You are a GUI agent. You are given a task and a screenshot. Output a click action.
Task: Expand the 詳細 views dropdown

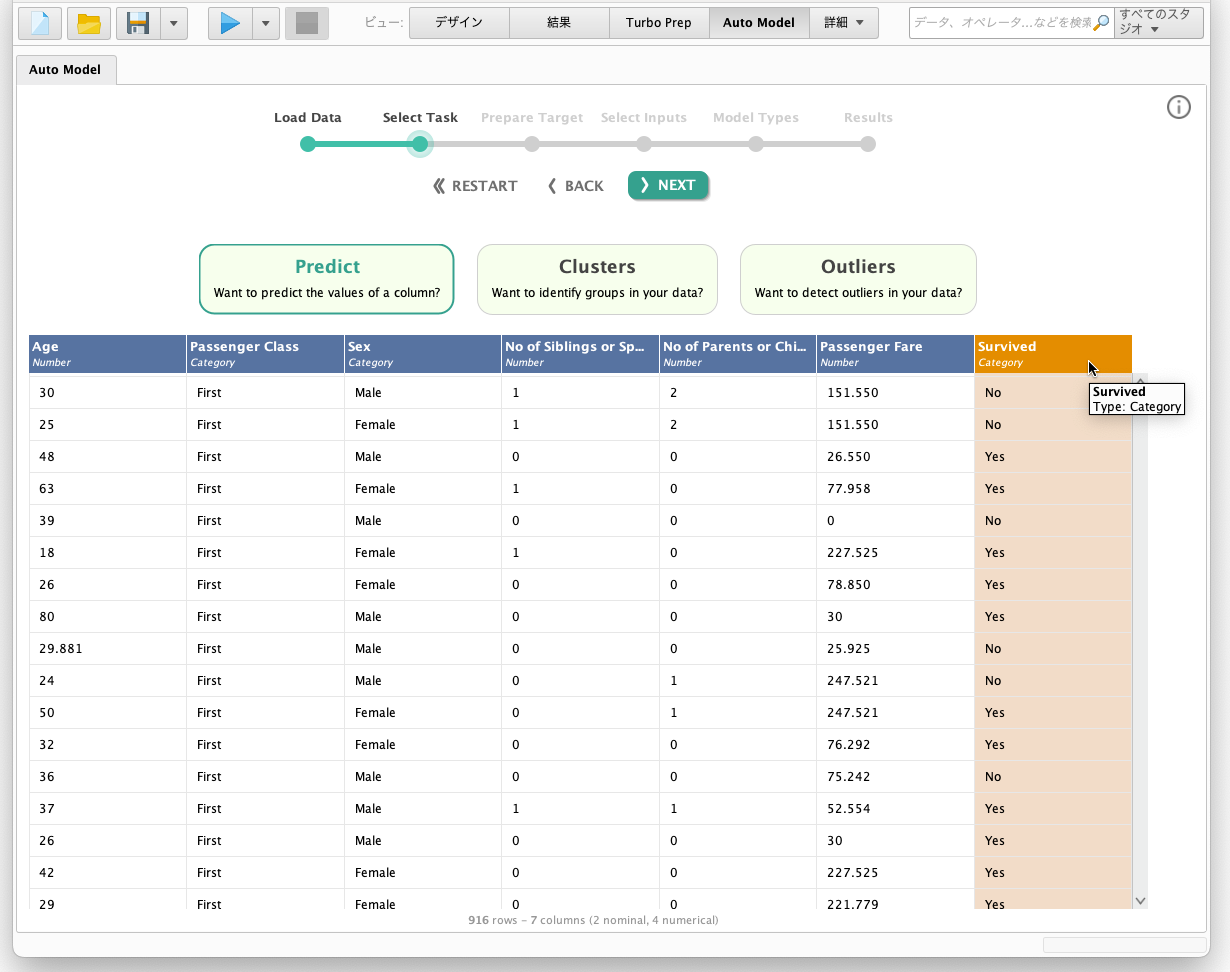[844, 22]
